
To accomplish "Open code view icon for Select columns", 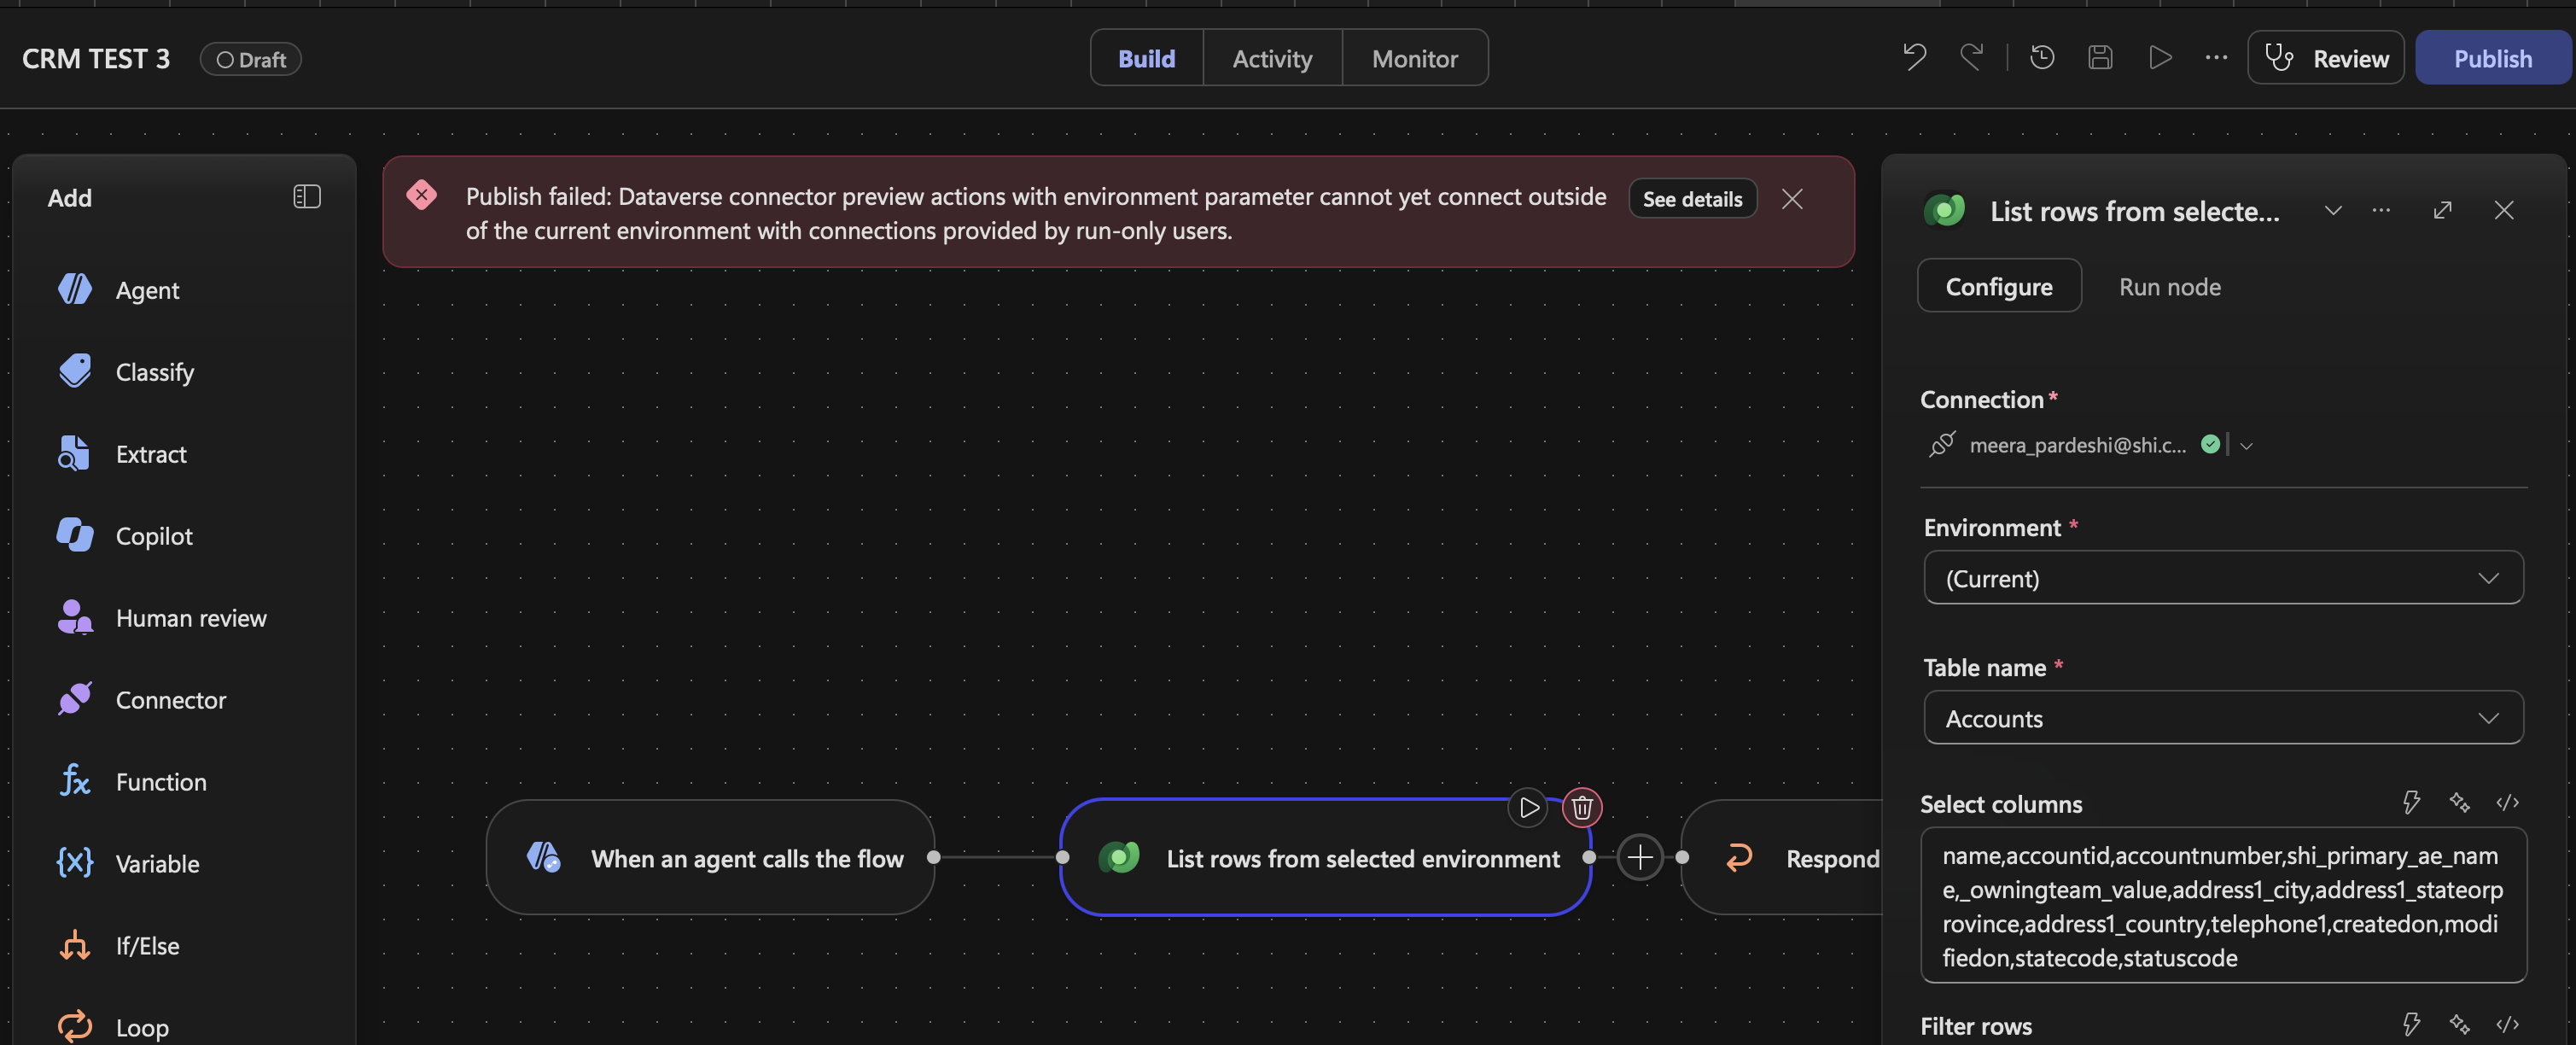I will tap(2507, 802).
